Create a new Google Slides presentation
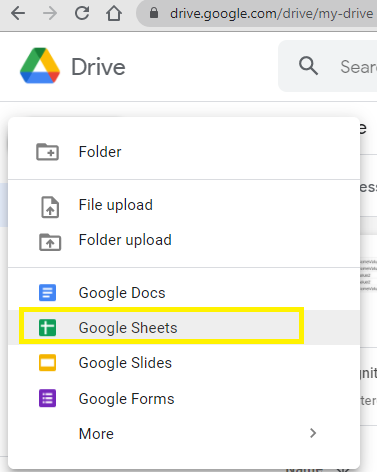The height and width of the screenshot is (472, 377). (184, 363)
